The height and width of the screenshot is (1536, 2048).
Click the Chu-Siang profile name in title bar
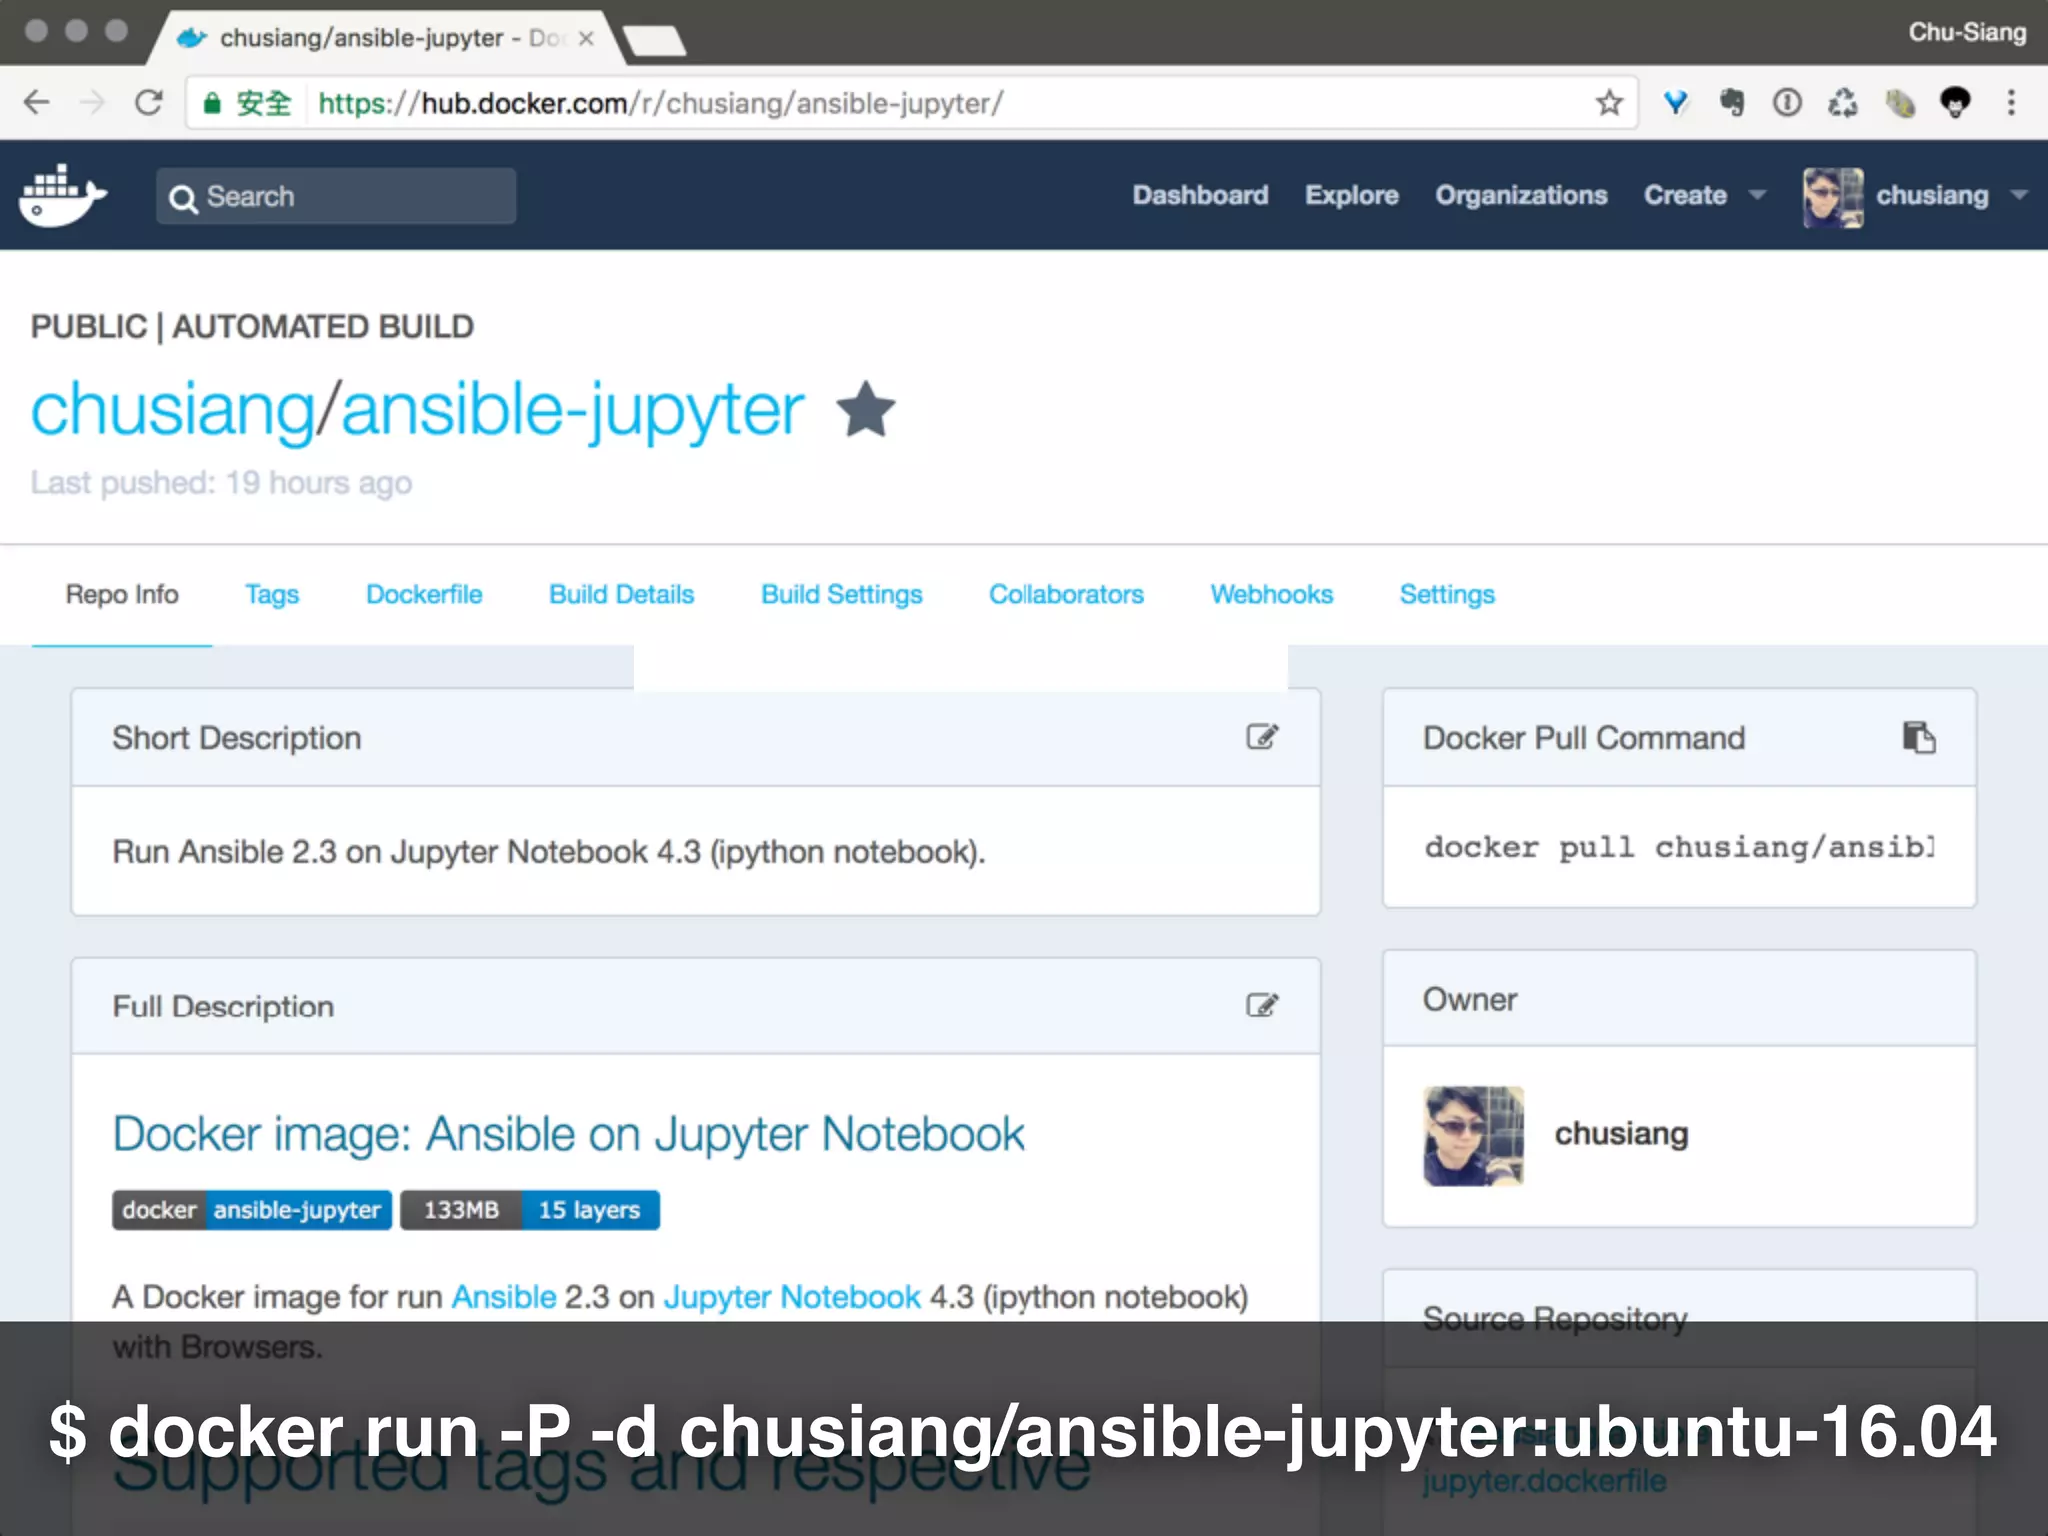point(1967,32)
